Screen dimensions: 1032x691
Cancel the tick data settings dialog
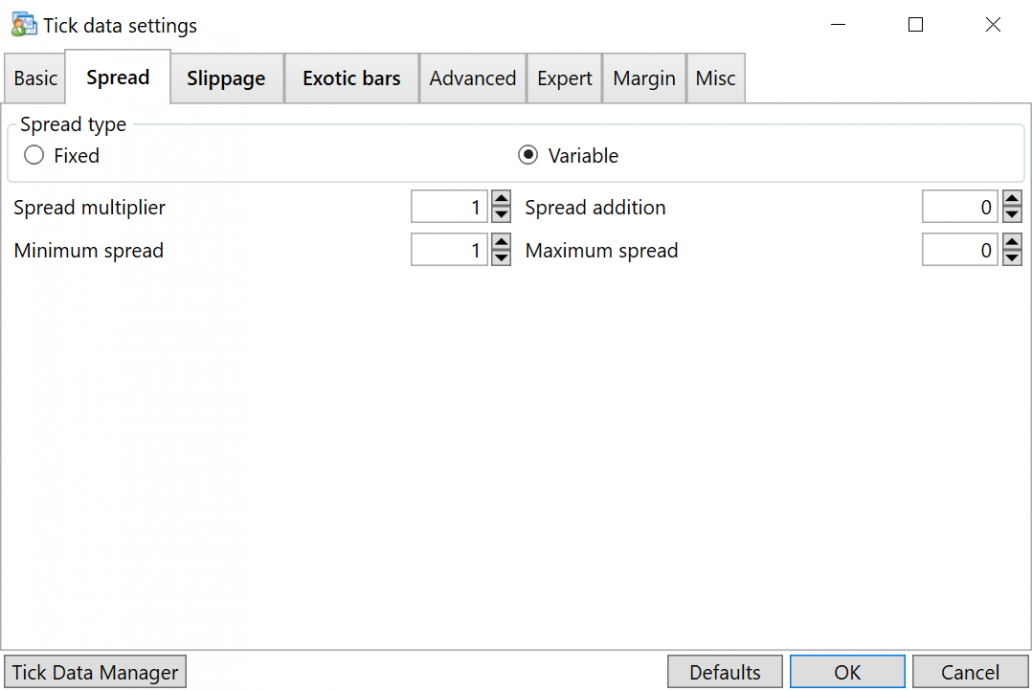coord(970,671)
